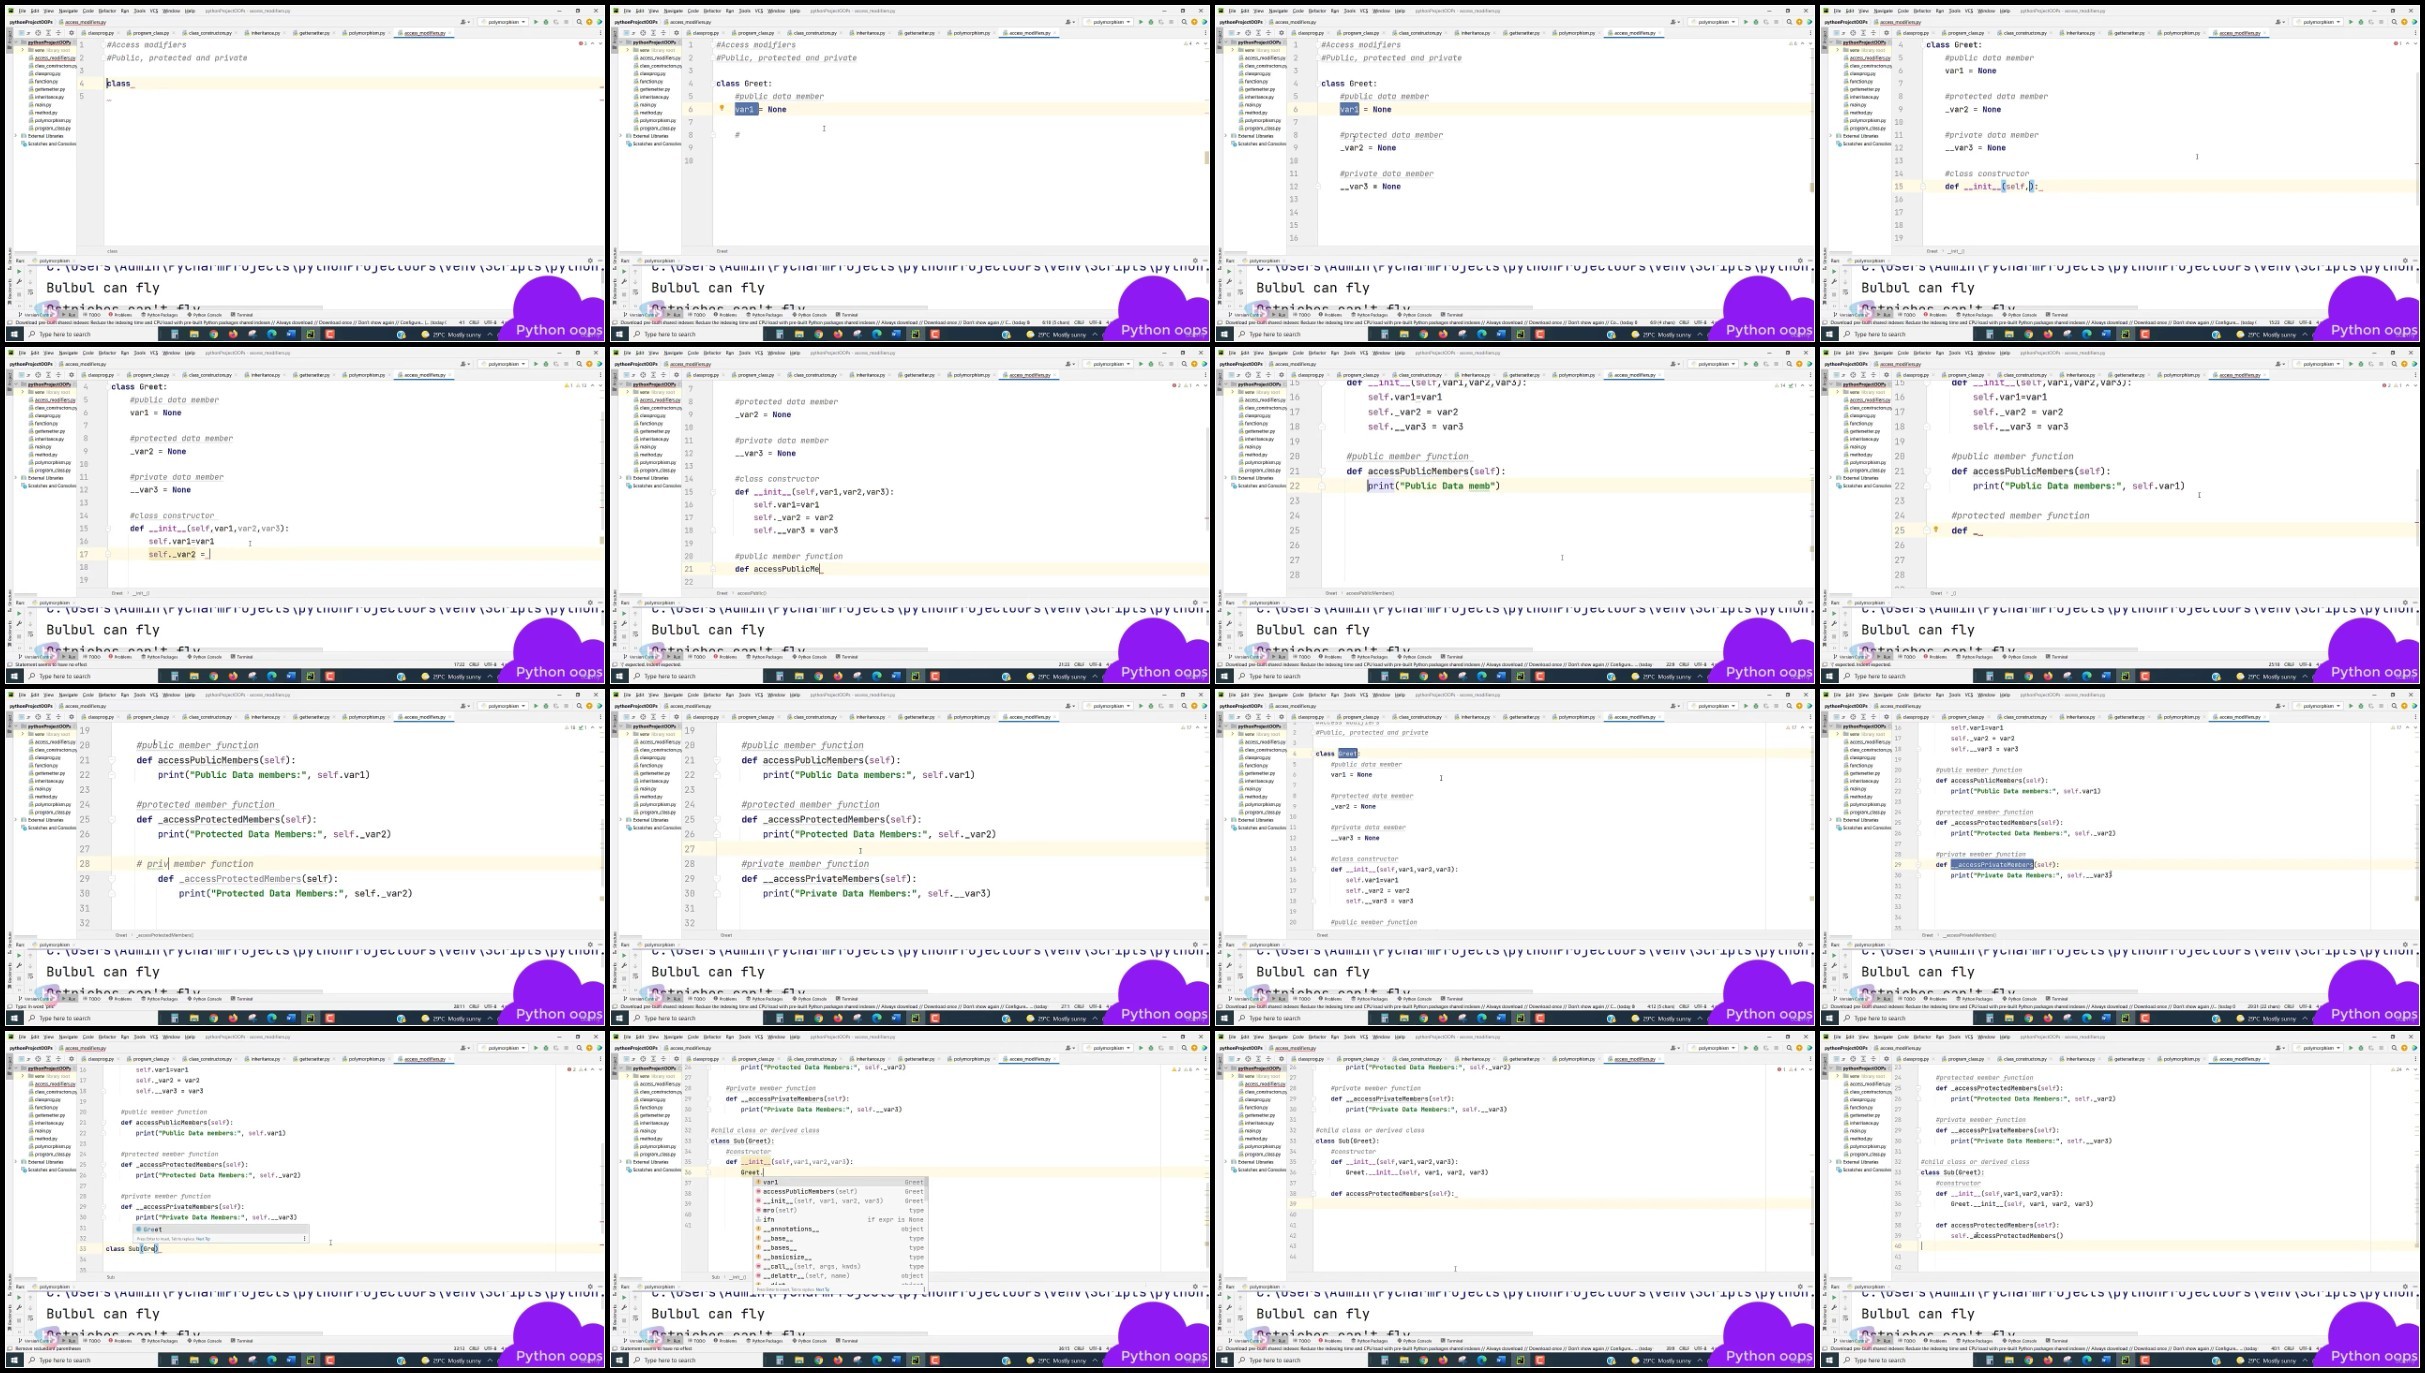Click 'Next Tip' link under 'Greet.' completion list
Image resolution: width=2425 pixels, height=1373 pixels.
822,1289
